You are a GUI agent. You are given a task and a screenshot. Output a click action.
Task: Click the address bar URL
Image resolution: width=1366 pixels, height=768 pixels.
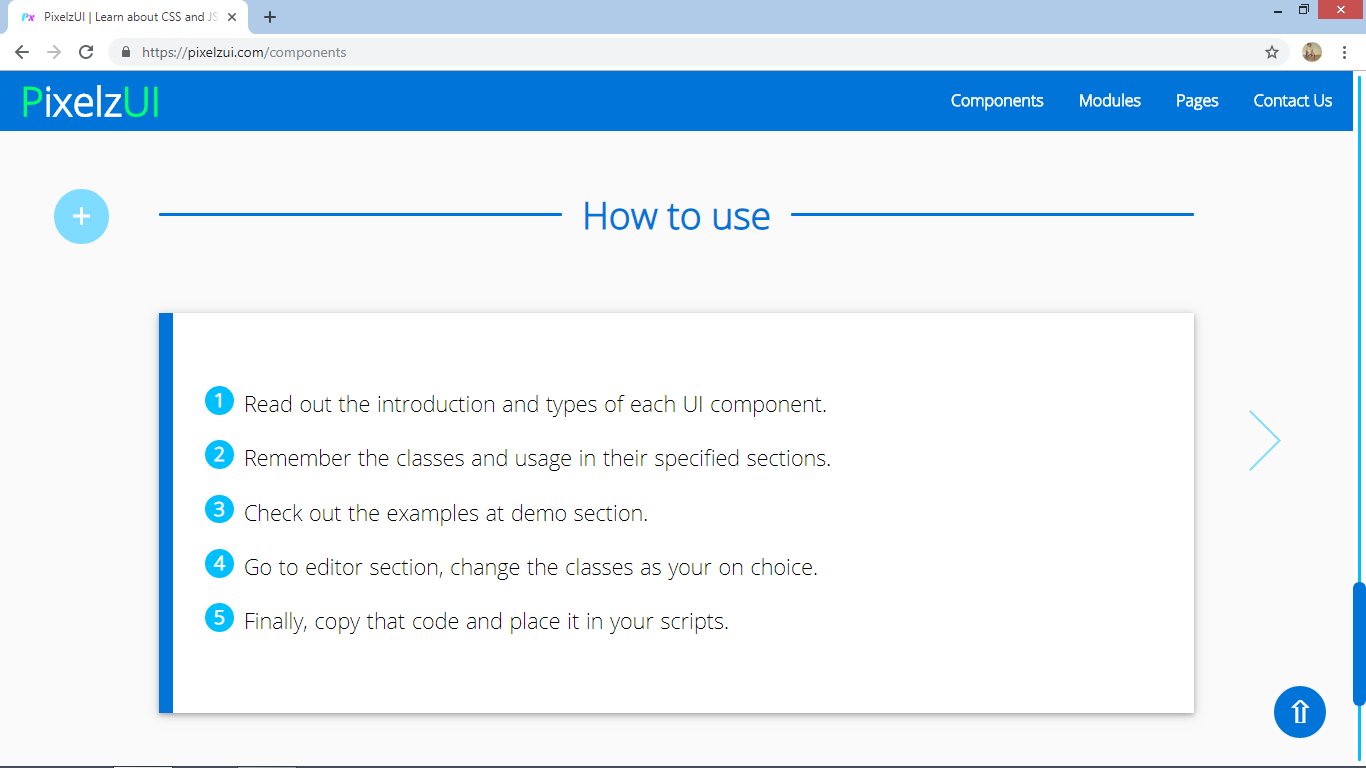(x=244, y=52)
